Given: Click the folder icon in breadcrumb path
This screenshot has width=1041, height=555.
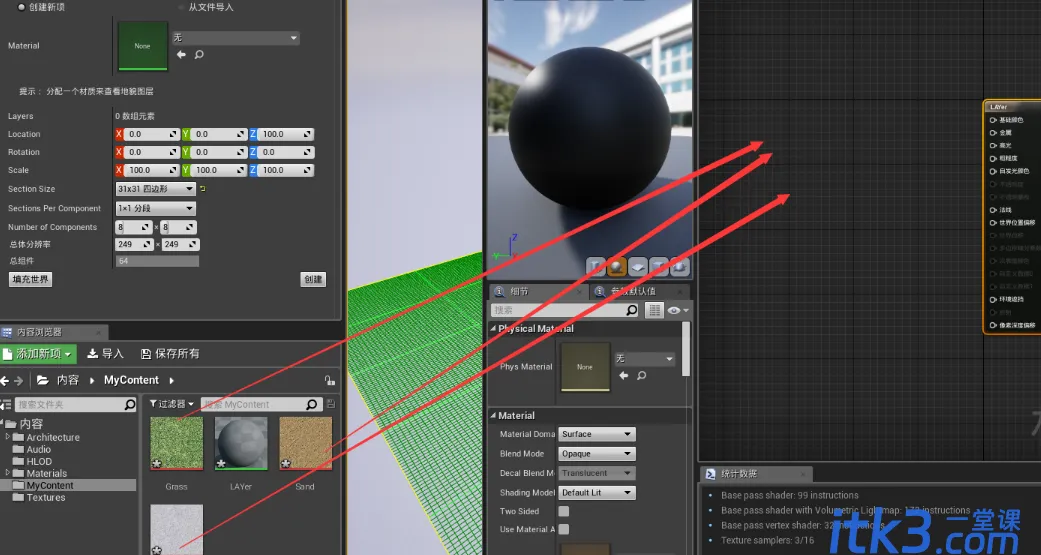Looking at the screenshot, I should point(42,380).
